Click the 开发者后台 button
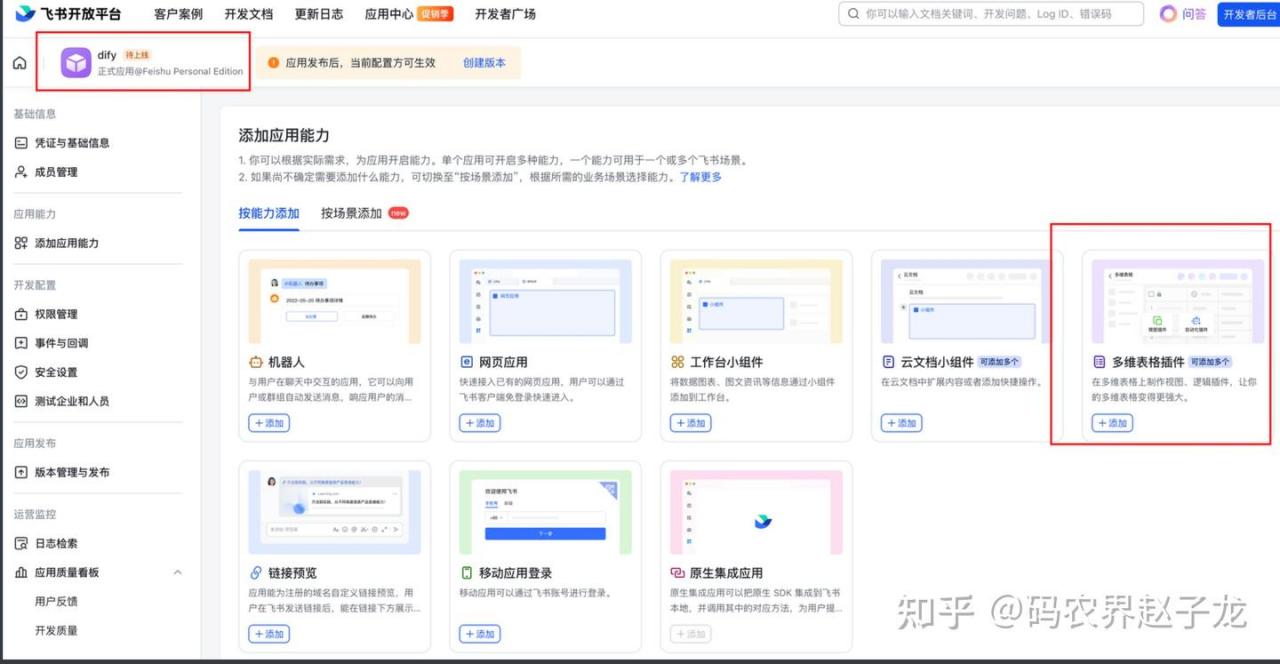The width and height of the screenshot is (1280, 664). pos(1248,14)
